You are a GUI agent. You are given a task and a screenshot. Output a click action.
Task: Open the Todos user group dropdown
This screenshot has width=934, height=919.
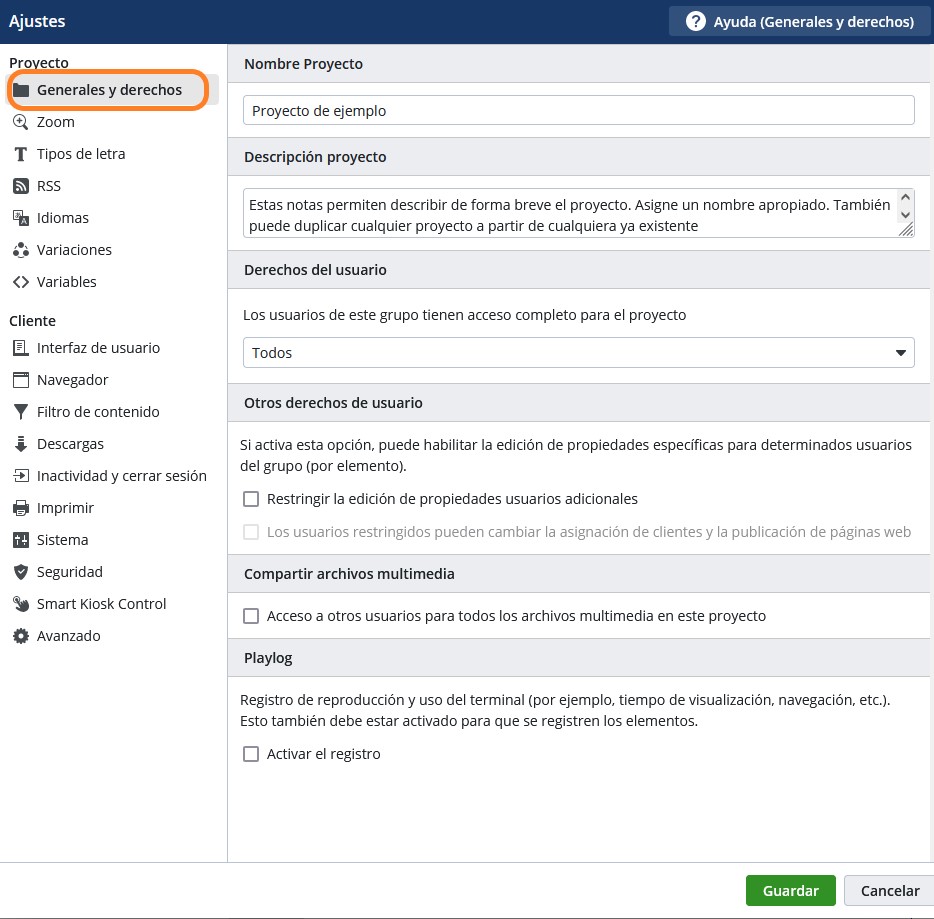point(578,353)
